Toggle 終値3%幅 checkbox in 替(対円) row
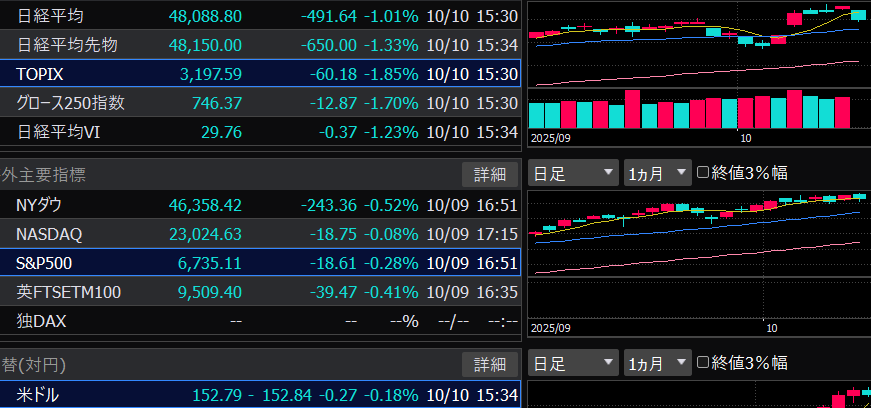Image resolution: width=871 pixels, height=408 pixels. click(703, 361)
